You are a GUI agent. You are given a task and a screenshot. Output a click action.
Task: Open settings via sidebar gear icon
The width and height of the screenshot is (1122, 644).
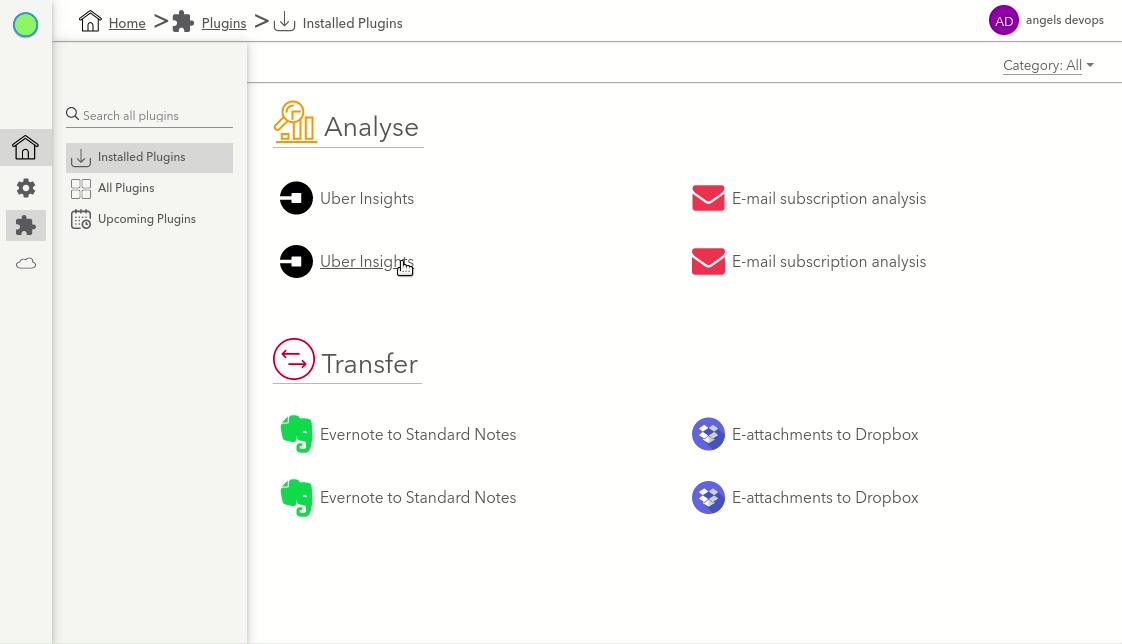pos(26,188)
